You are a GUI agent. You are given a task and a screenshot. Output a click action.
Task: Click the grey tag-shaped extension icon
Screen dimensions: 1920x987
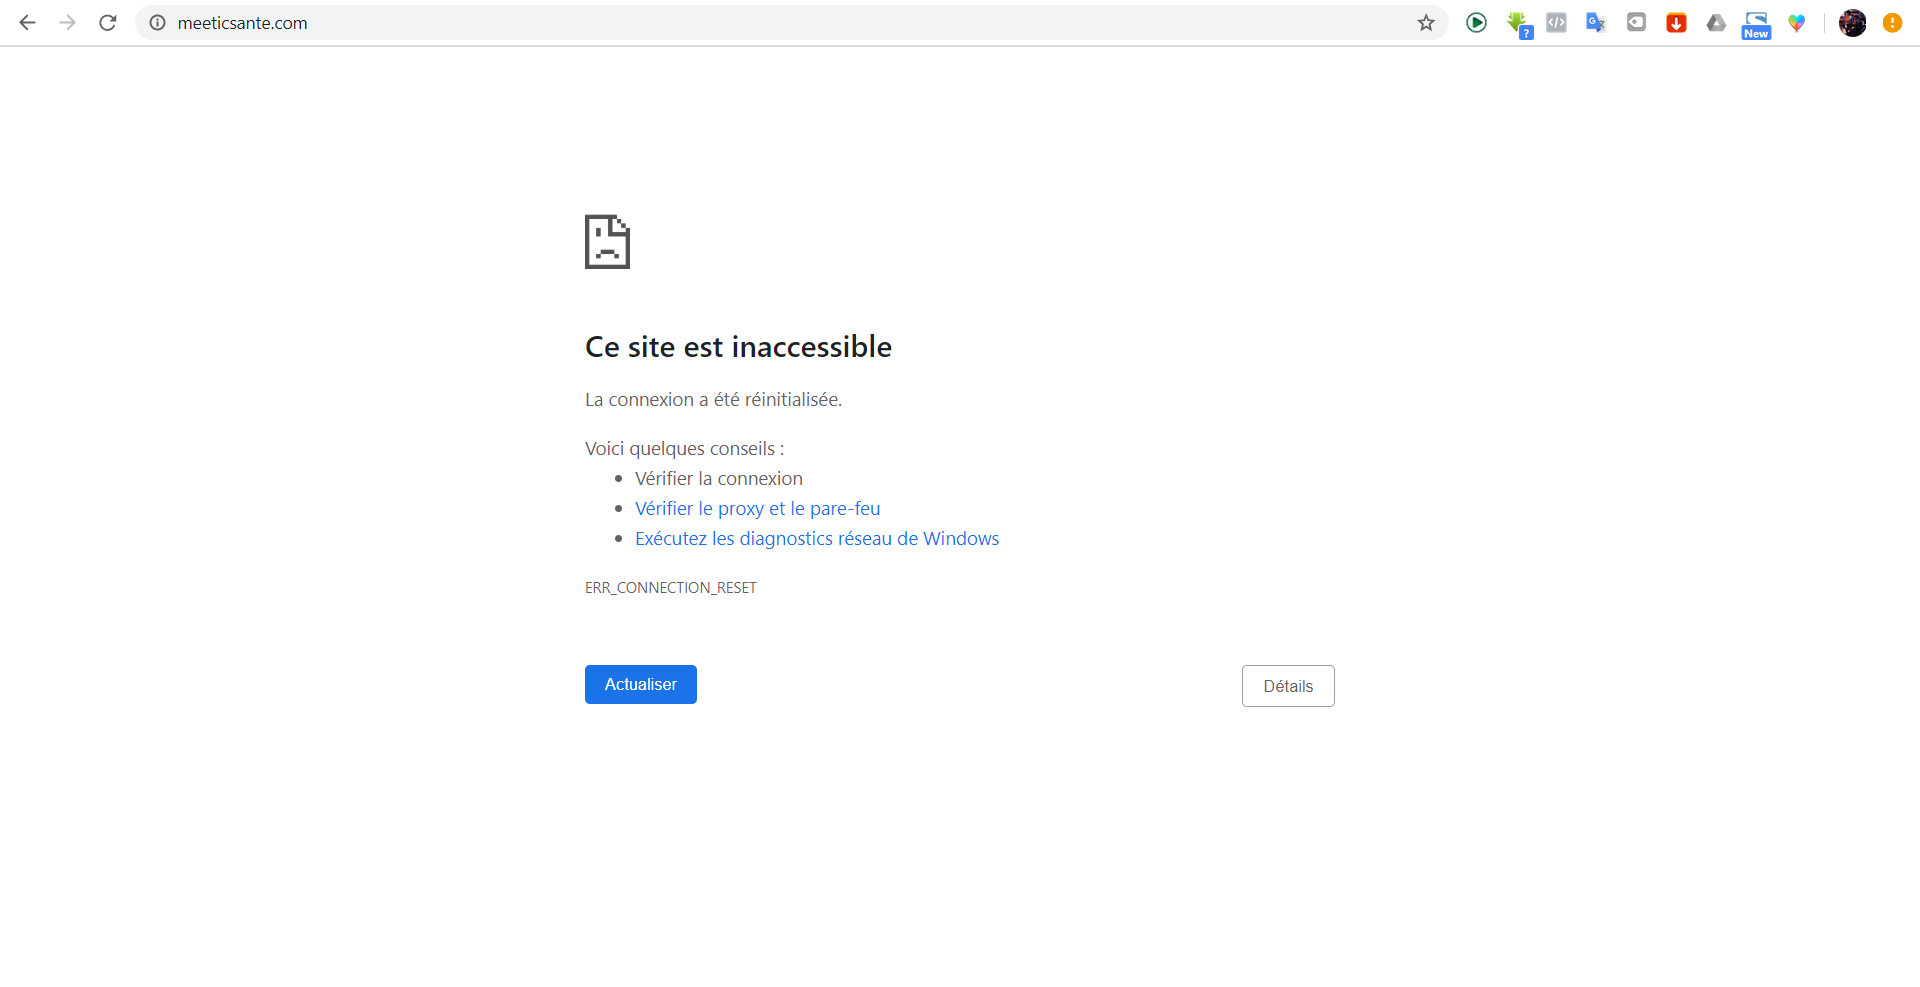click(1636, 22)
